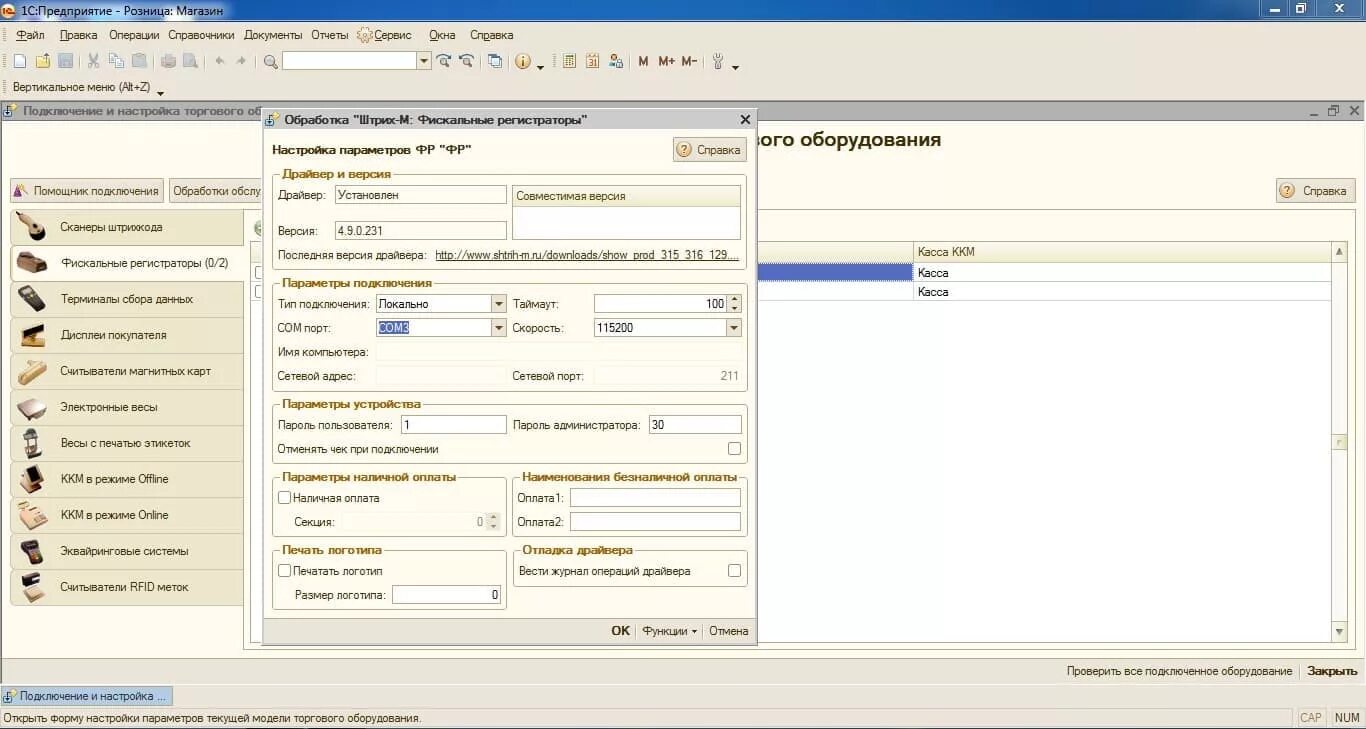
Task: Click the windows list icon
Action: coord(495,61)
